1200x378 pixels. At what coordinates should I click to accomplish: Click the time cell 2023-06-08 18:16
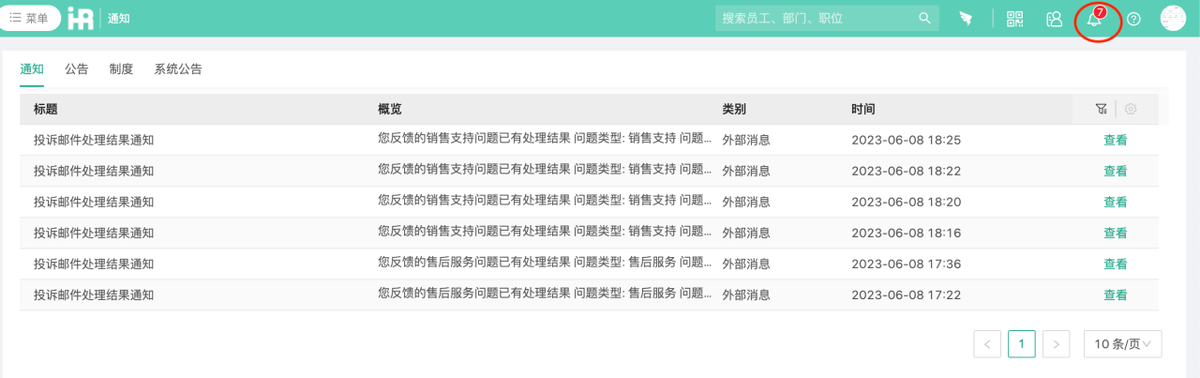906,233
